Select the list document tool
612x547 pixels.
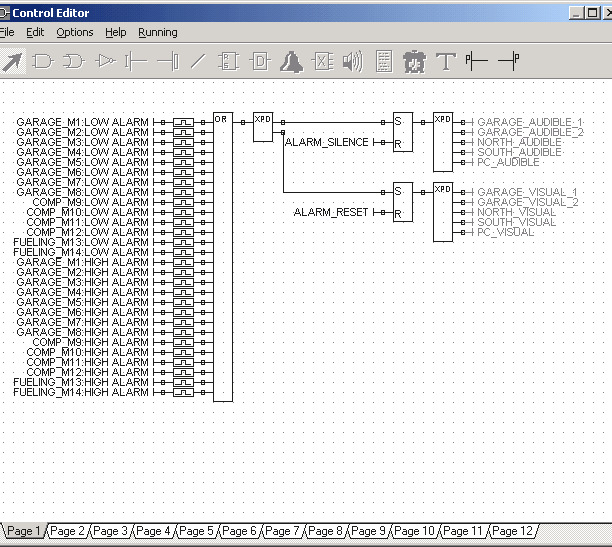coord(384,61)
